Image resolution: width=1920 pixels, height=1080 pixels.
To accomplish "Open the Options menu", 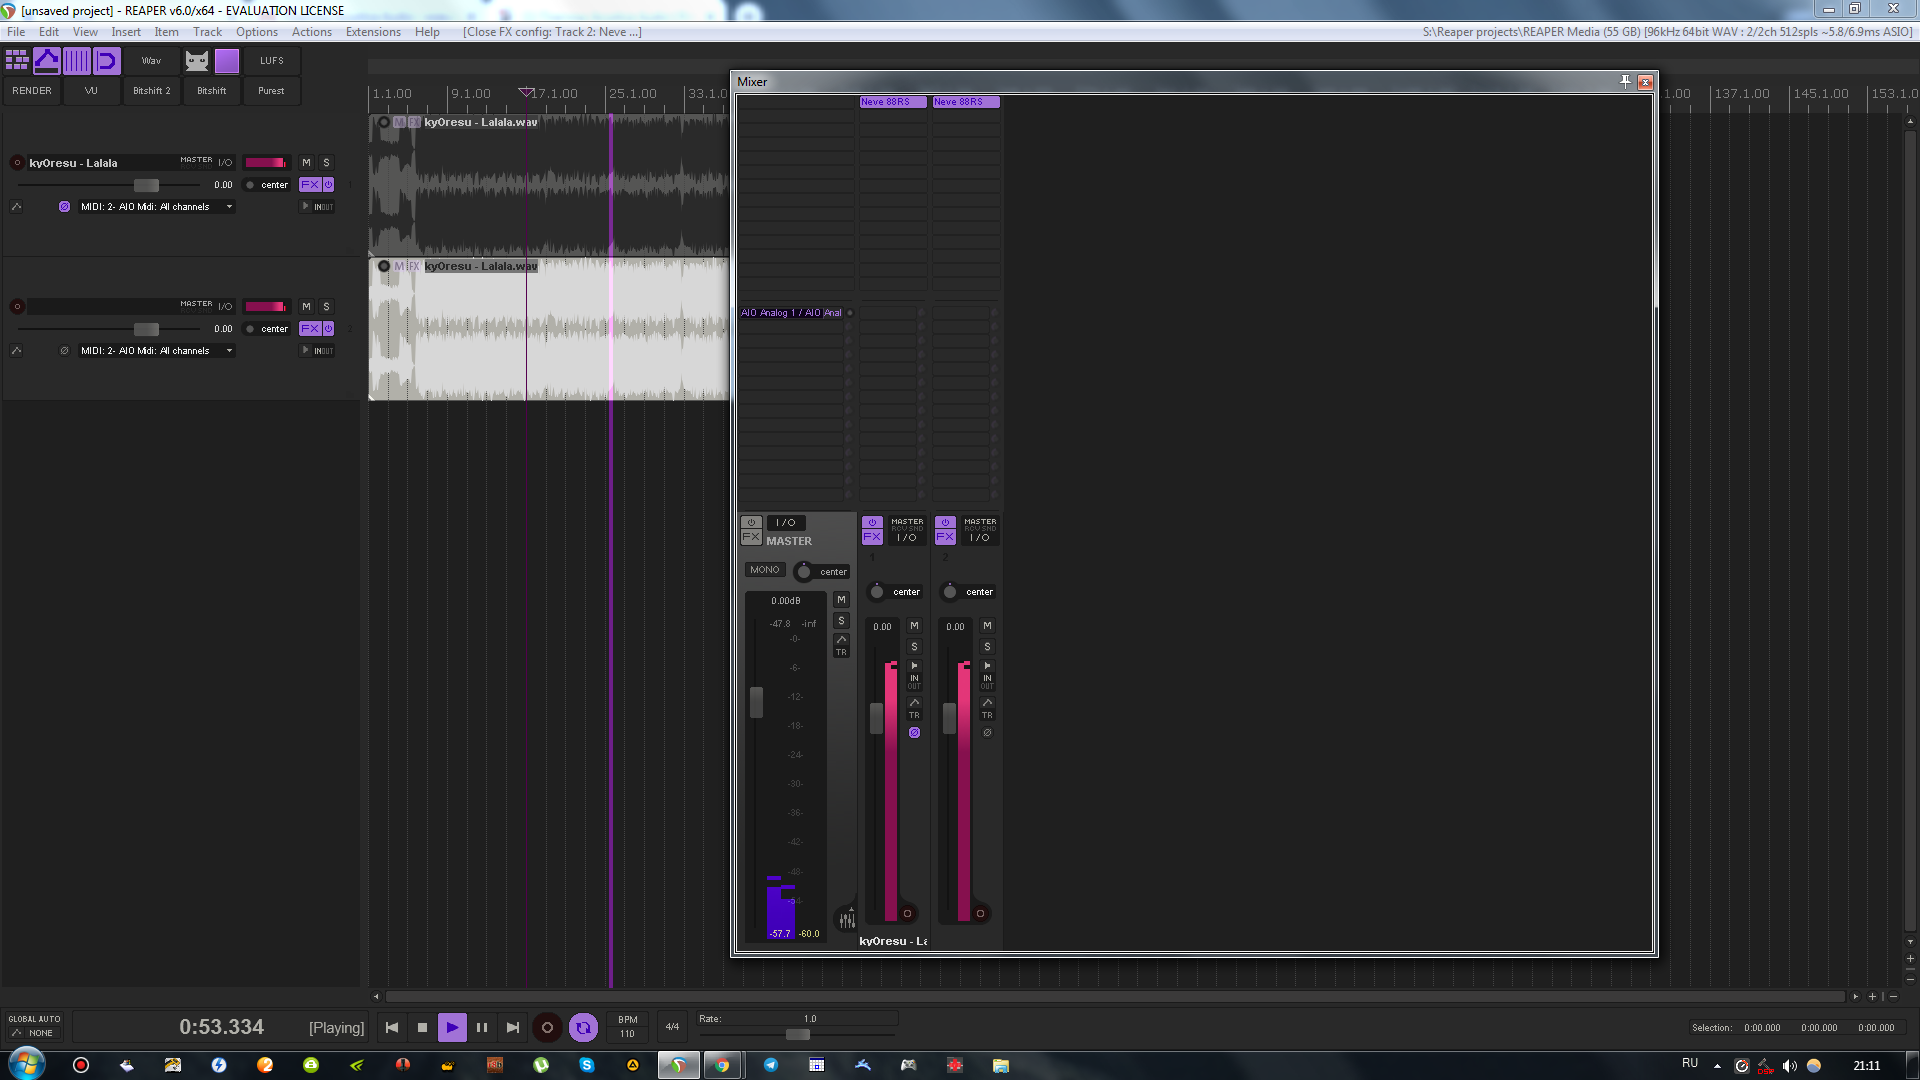I will pyautogui.click(x=257, y=32).
